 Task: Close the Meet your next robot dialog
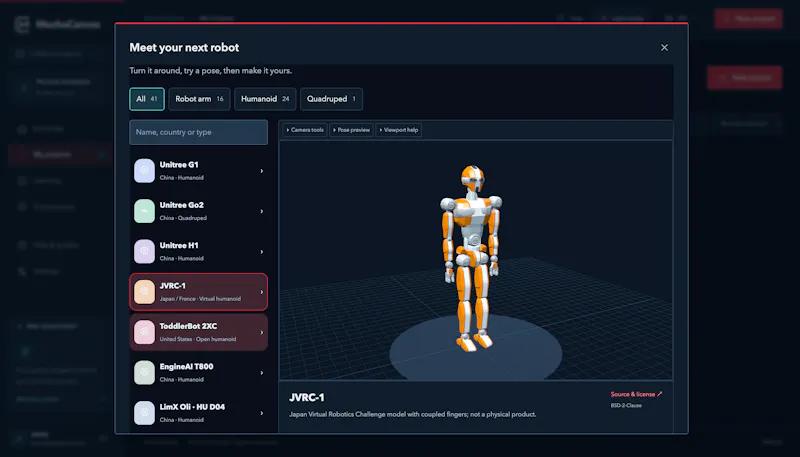(664, 47)
